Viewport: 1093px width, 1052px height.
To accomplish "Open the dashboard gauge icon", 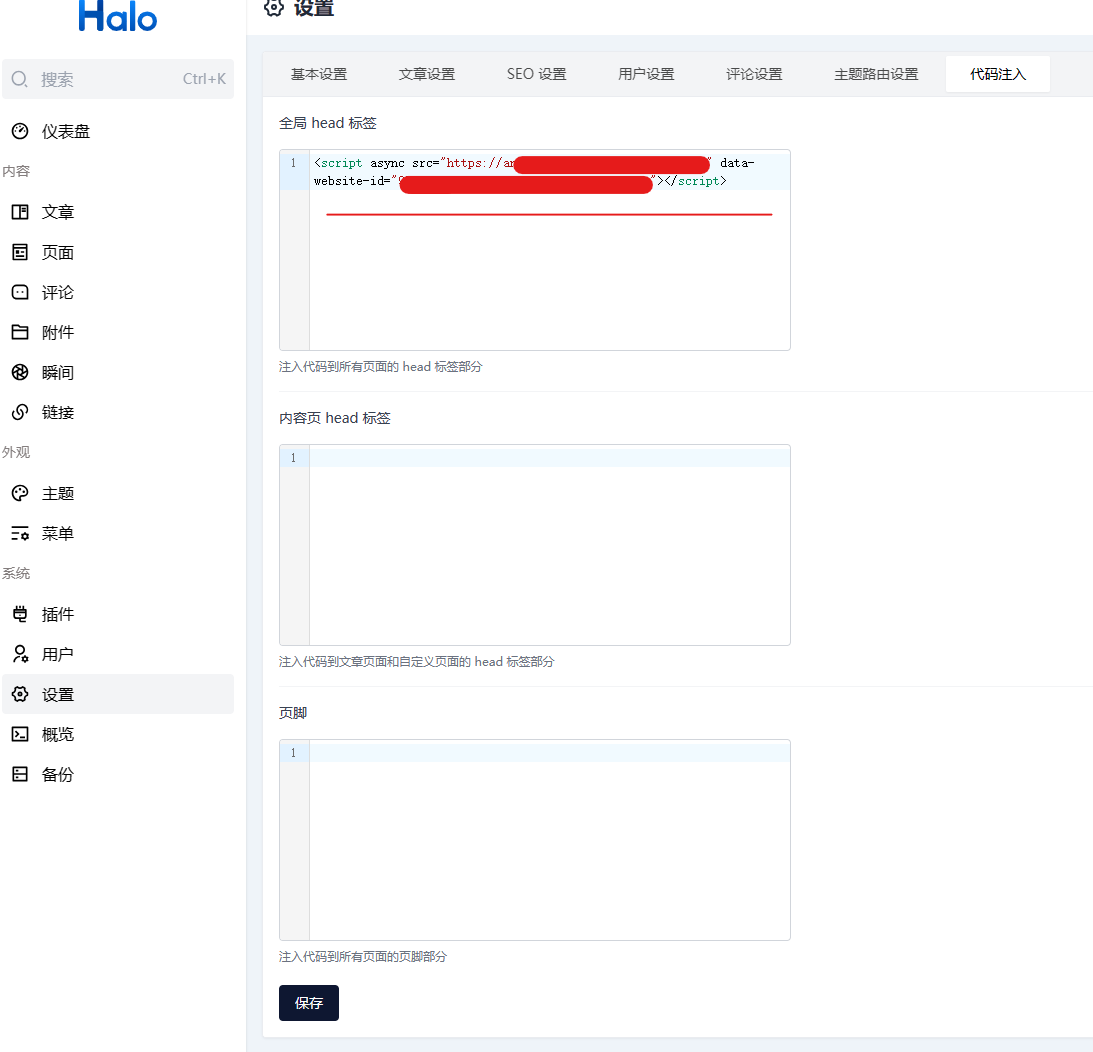I will pyautogui.click(x=20, y=131).
